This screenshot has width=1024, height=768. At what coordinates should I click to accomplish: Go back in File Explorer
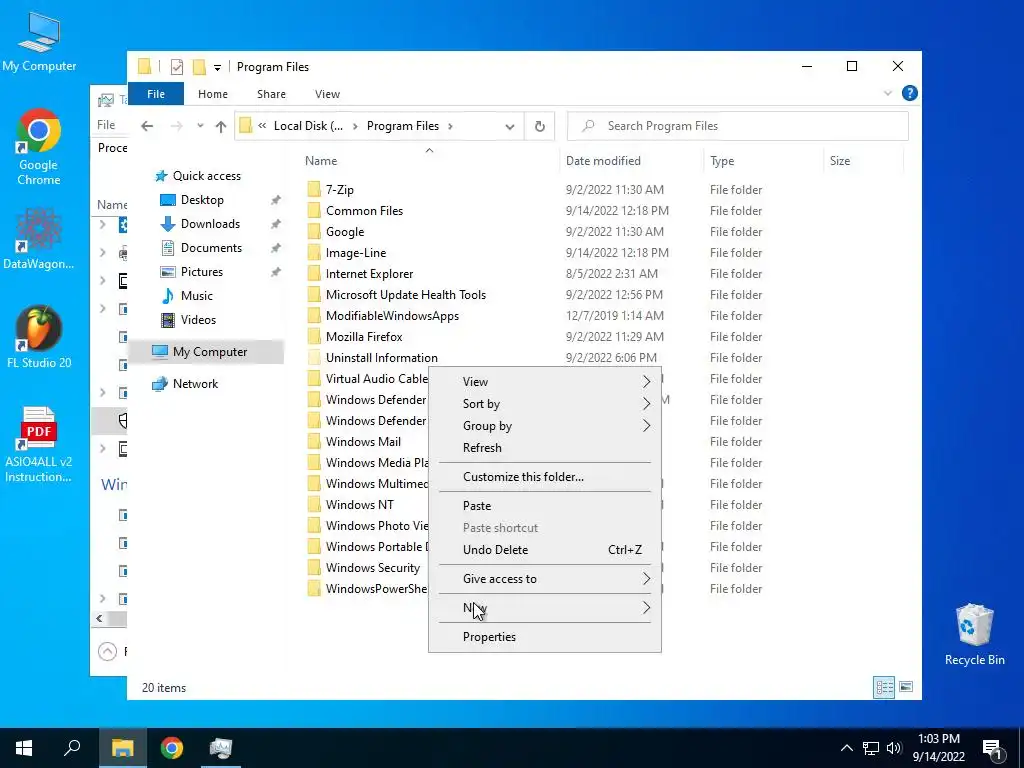click(147, 126)
